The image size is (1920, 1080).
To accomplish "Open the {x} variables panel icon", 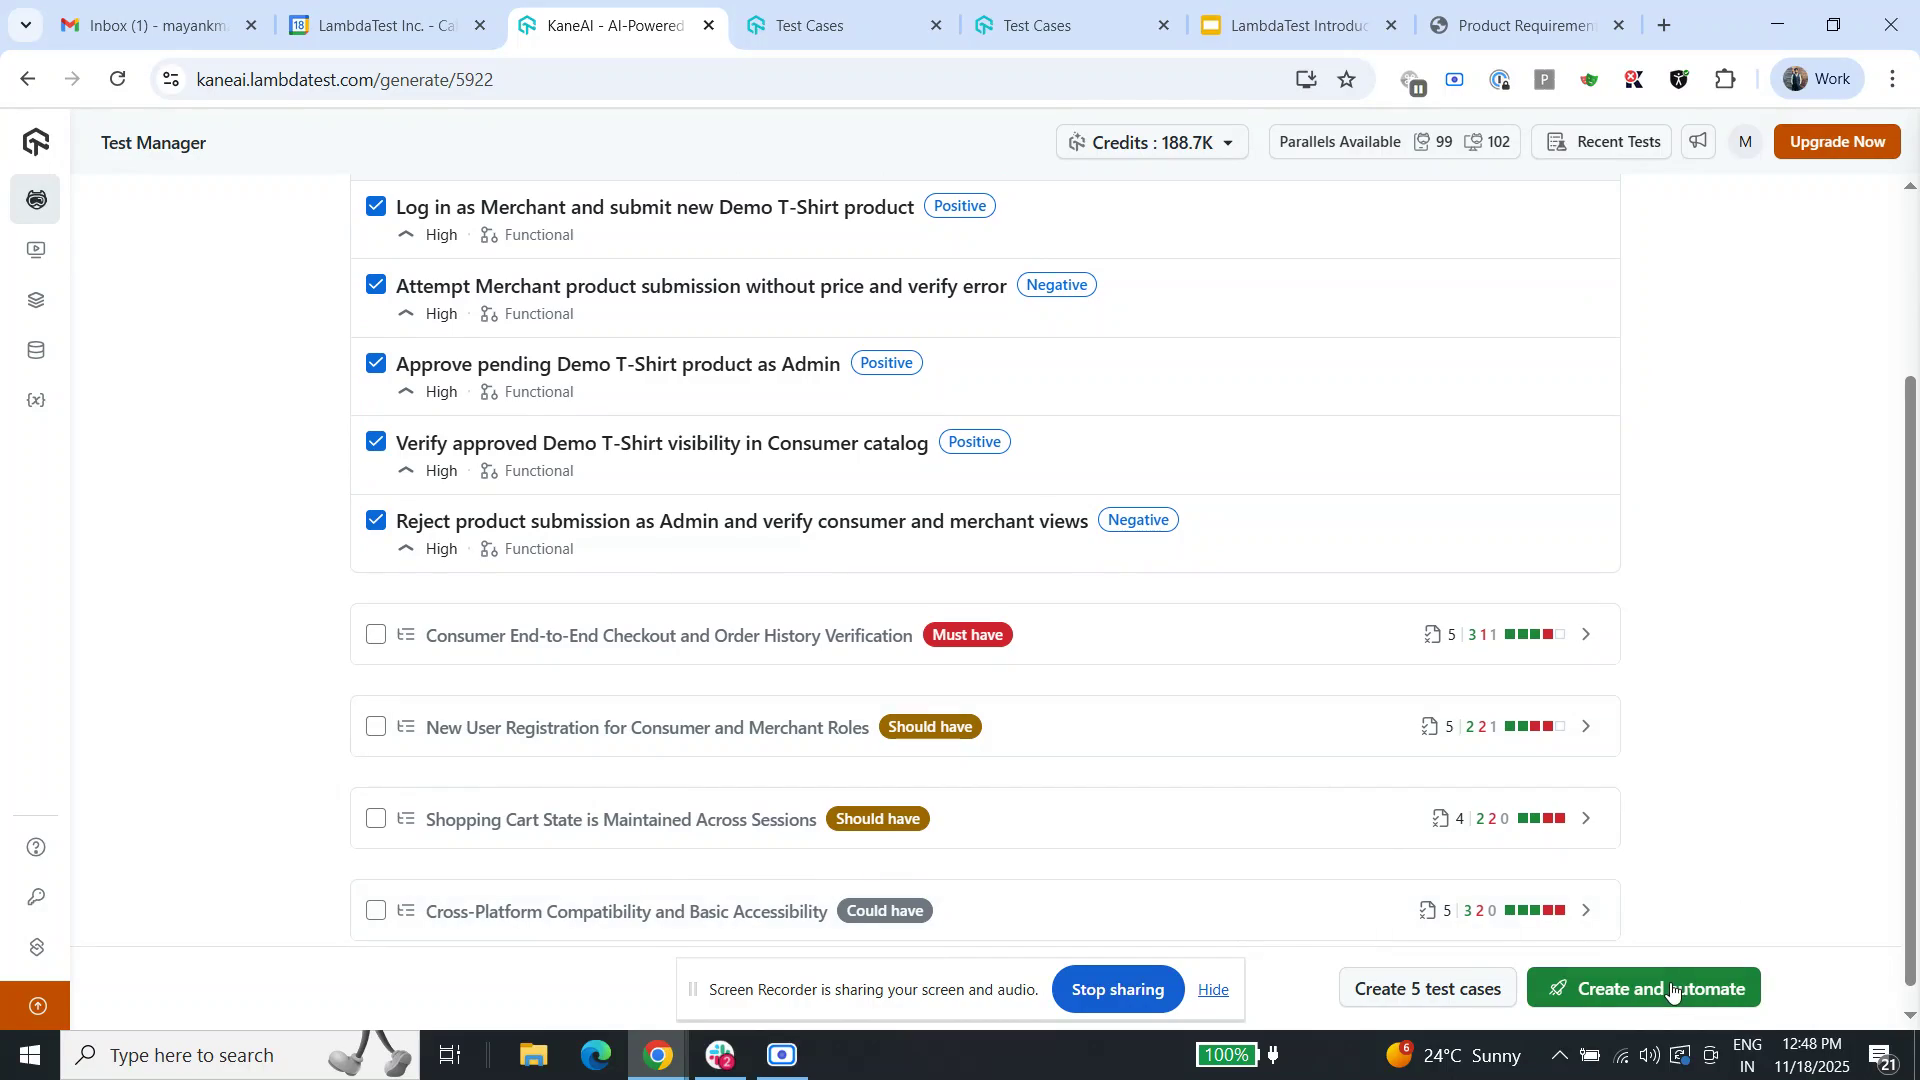I will pyautogui.click(x=36, y=399).
